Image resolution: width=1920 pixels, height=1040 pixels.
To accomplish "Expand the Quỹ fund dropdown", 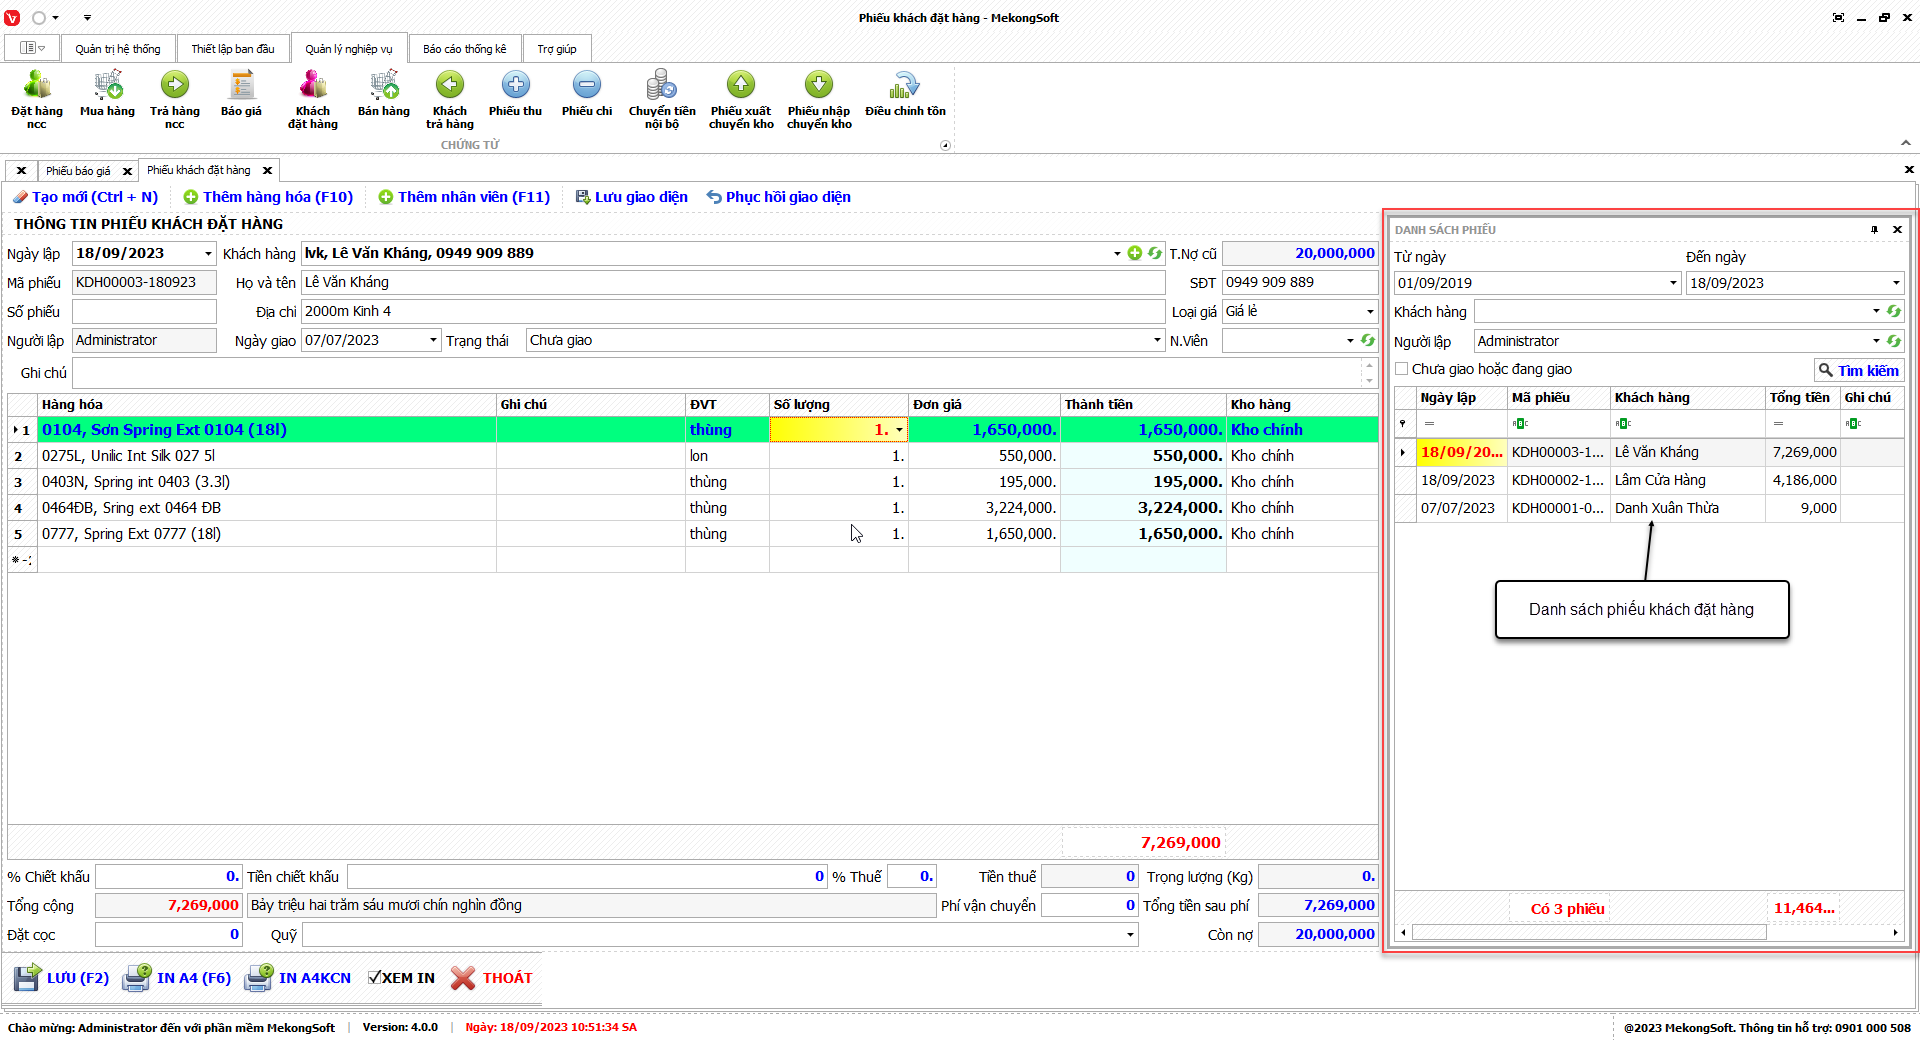I will pyautogui.click(x=1130, y=935).
